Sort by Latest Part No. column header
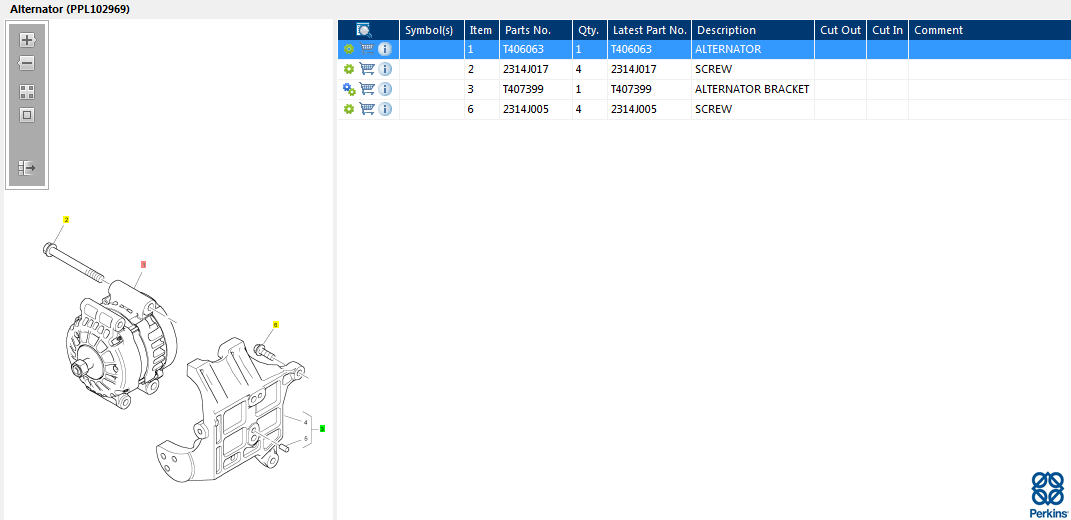This screenshot has height=520, width=1071. point(650,30)
